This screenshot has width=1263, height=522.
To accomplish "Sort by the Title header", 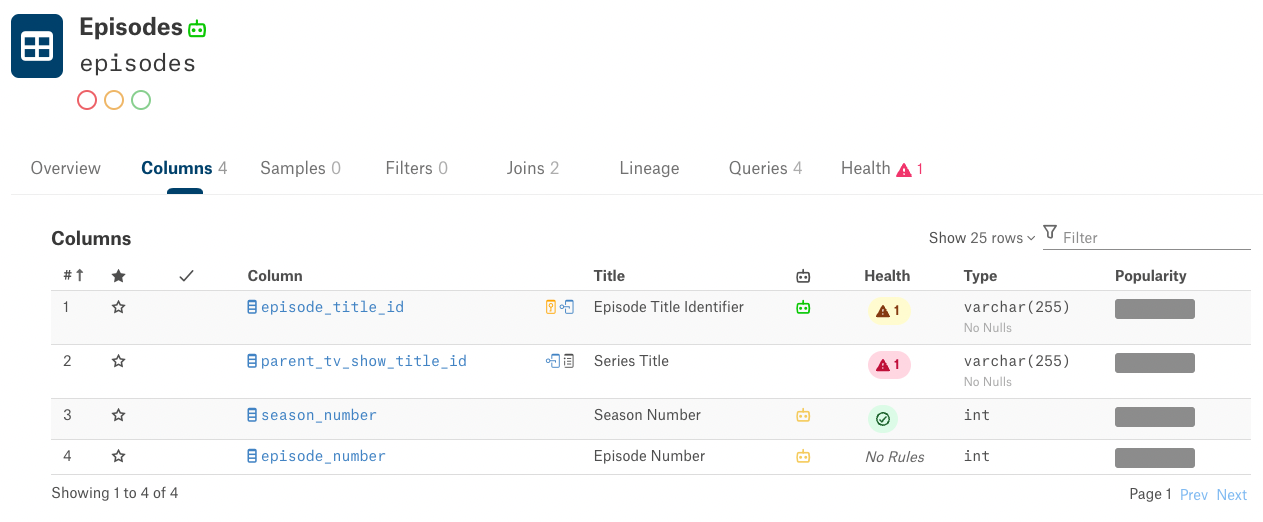I will (x=609, y=276).
